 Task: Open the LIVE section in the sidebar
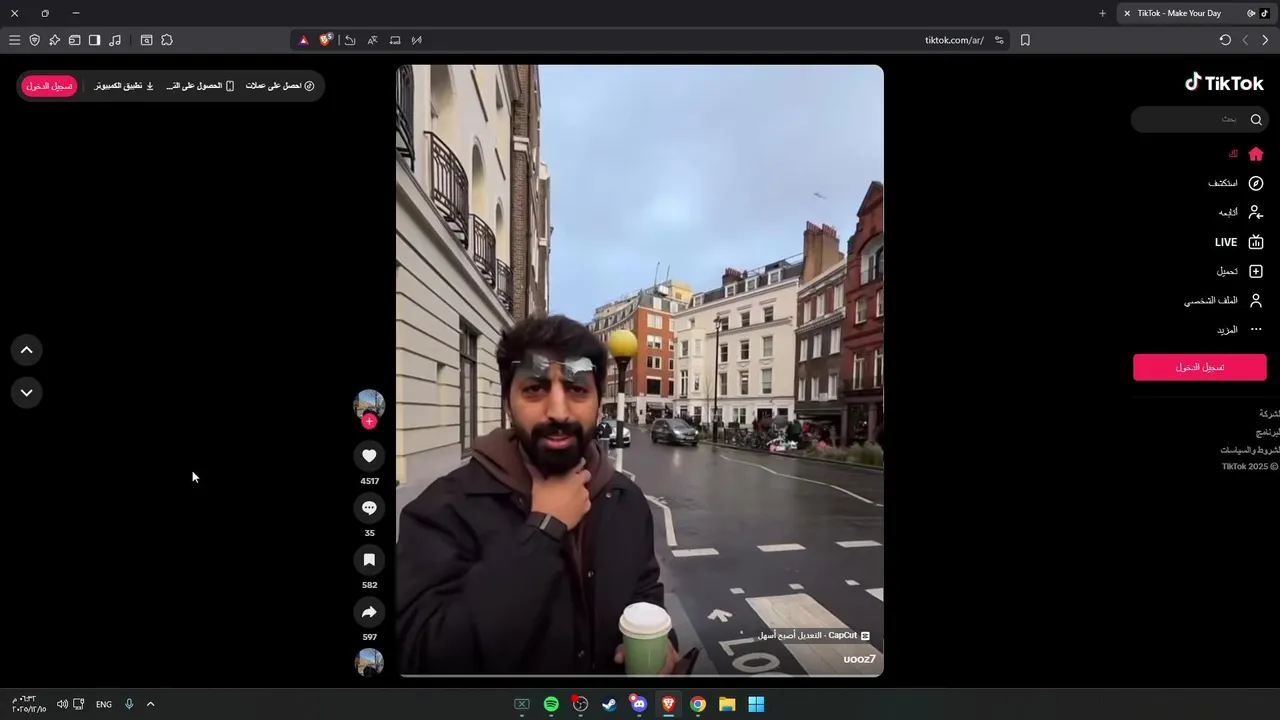[1239, 242]
